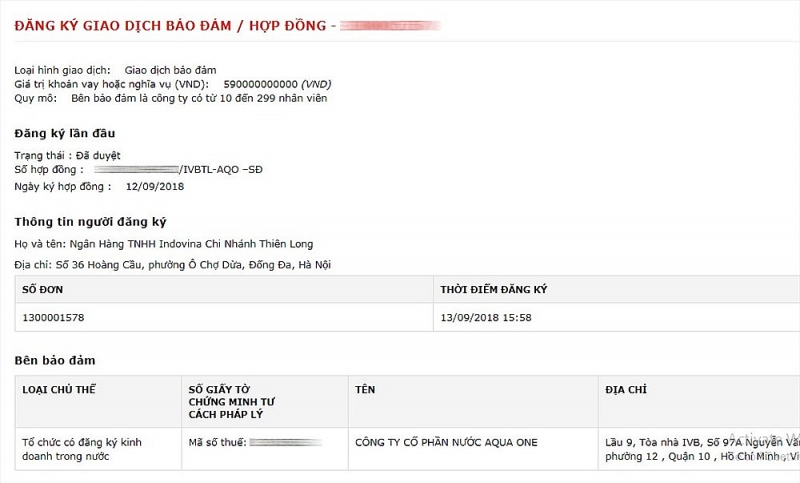Click the THỜI ĐIỂM ĐĂNG KÝ column header
Screen dimensions: 800x483
[493, 290]
